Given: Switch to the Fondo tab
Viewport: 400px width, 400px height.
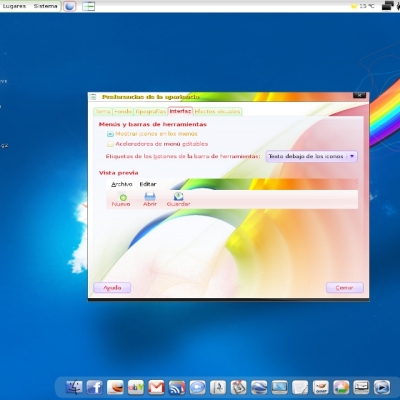Looking at the screenshot, I should tap(123, 112).
